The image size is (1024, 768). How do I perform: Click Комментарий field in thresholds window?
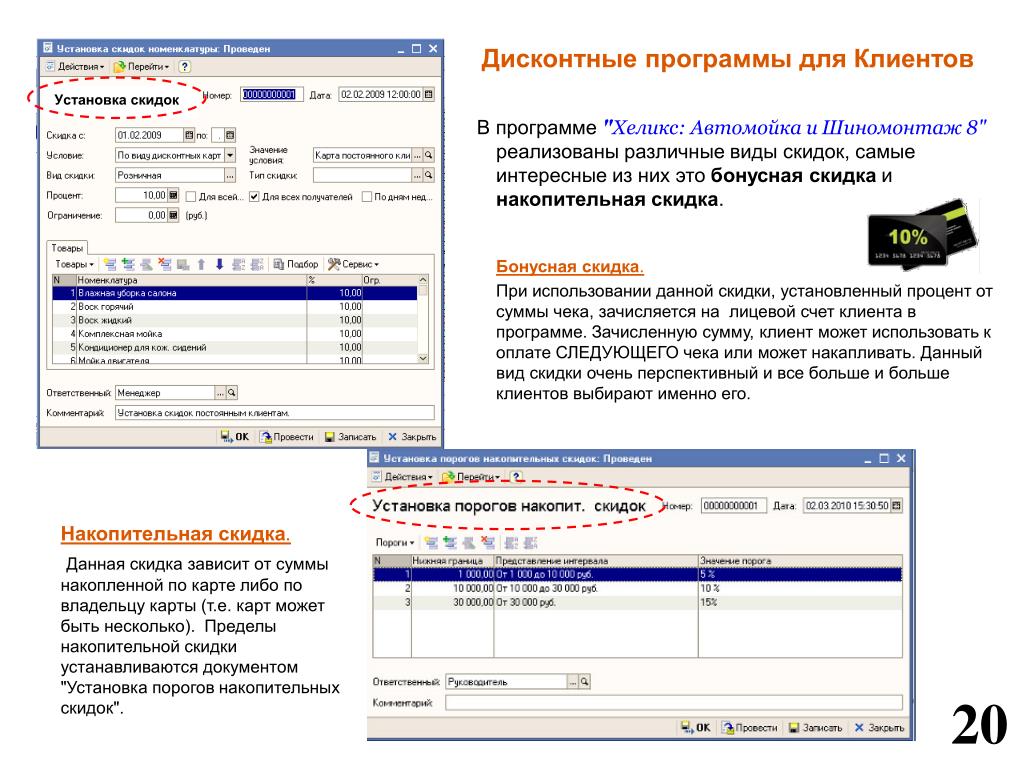tap(674, 703)
